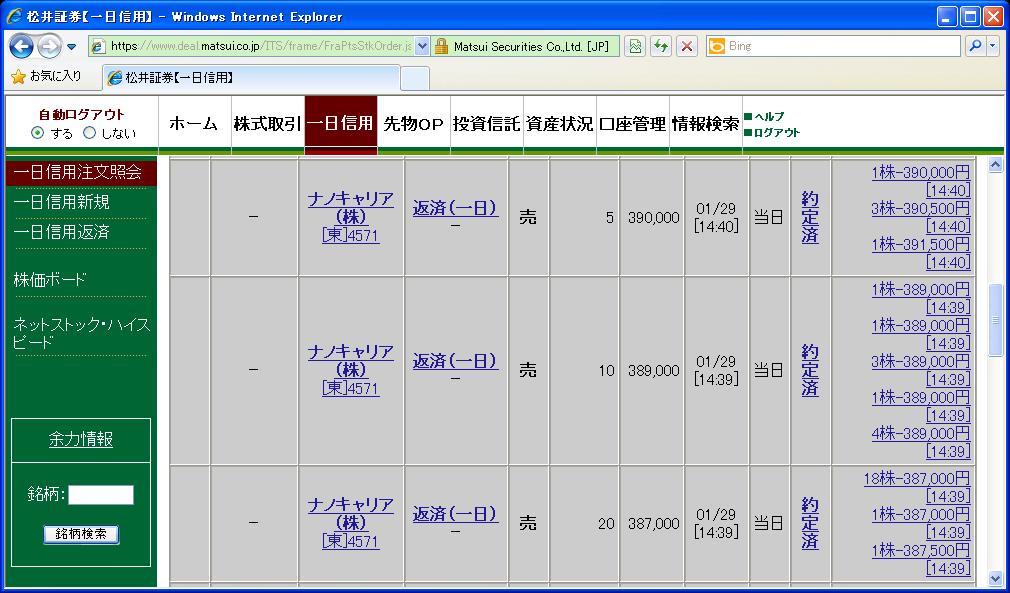Open 返済(一日) link in the 390,000 row
Viewport: 1010px width, 593px height.
[455, 208]
